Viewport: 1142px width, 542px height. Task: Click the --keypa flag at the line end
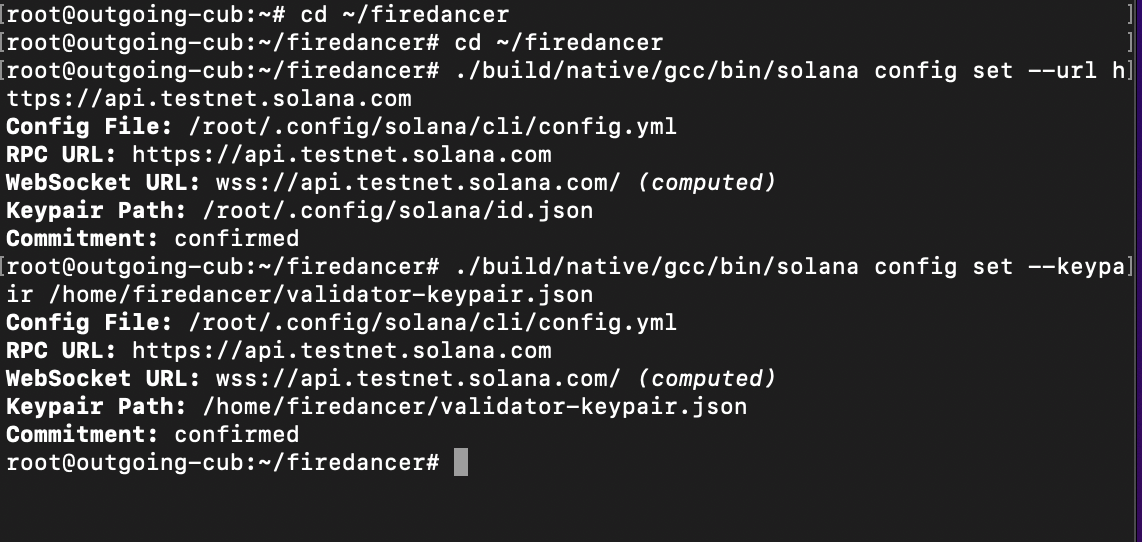(x=1070, y=267)
